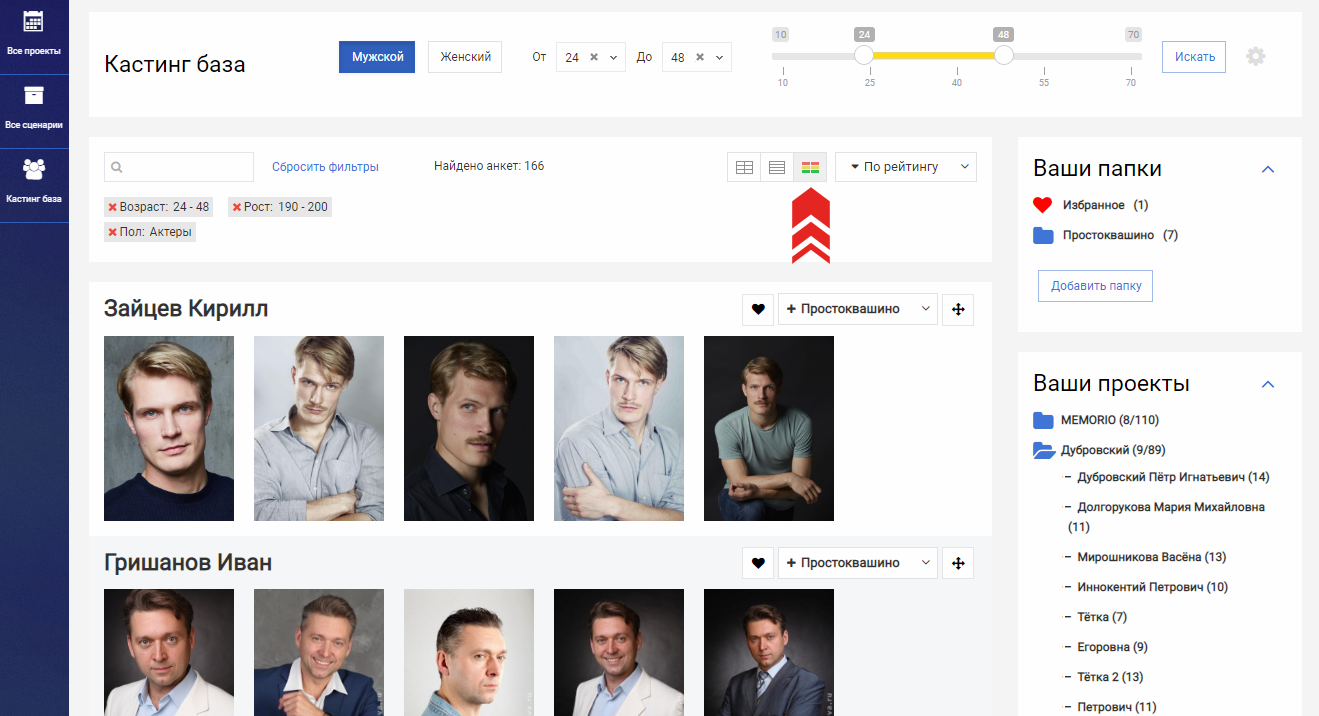Open the По рейтингу sort dropdown

(906, 167)
